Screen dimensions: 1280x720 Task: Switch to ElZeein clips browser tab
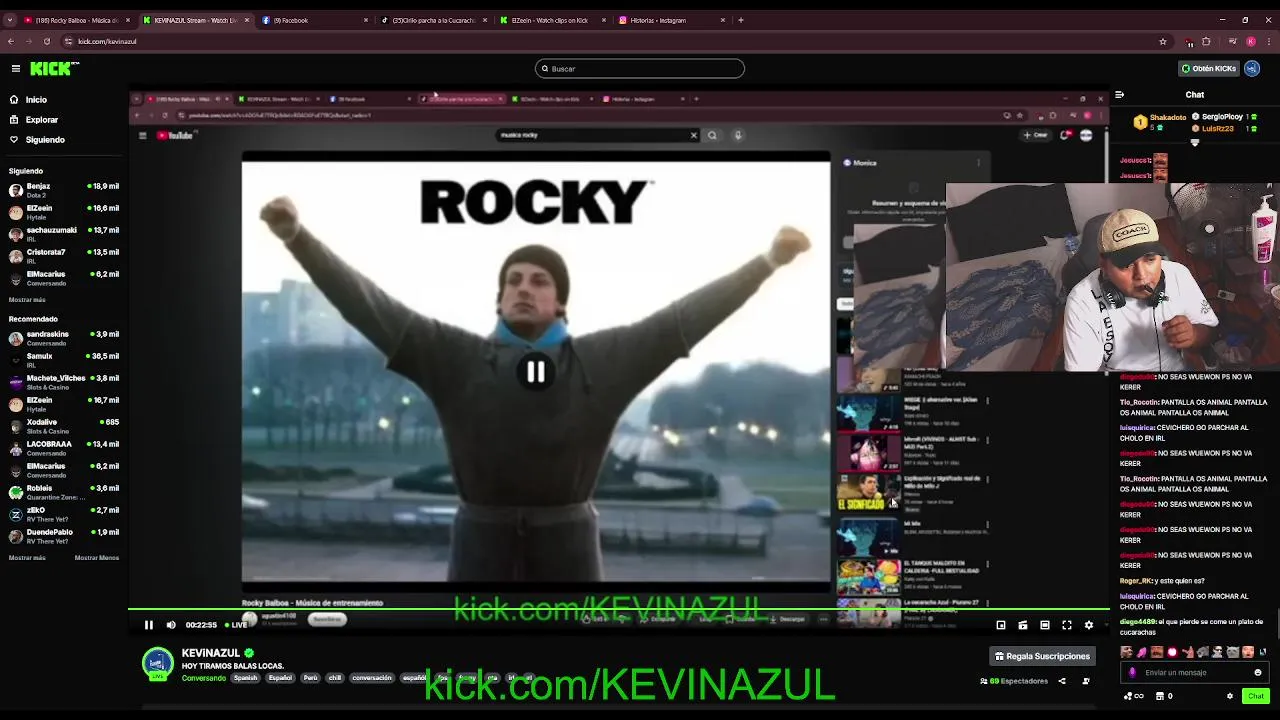pyautogui.click(x=551, y=20)
